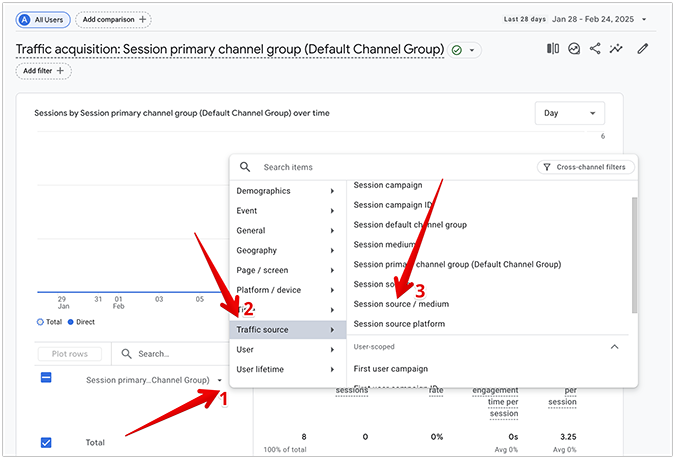The image size is (675, 459).
Task: Expand the Geography category
Action: click(288, 250)
